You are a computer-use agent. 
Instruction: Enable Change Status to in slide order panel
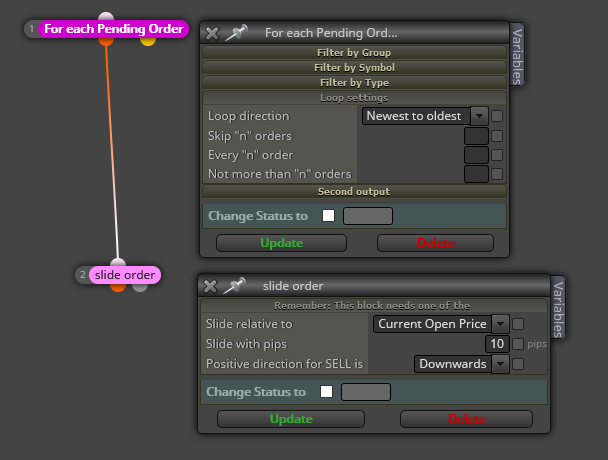pyautogui.click(x=326, y=392)
